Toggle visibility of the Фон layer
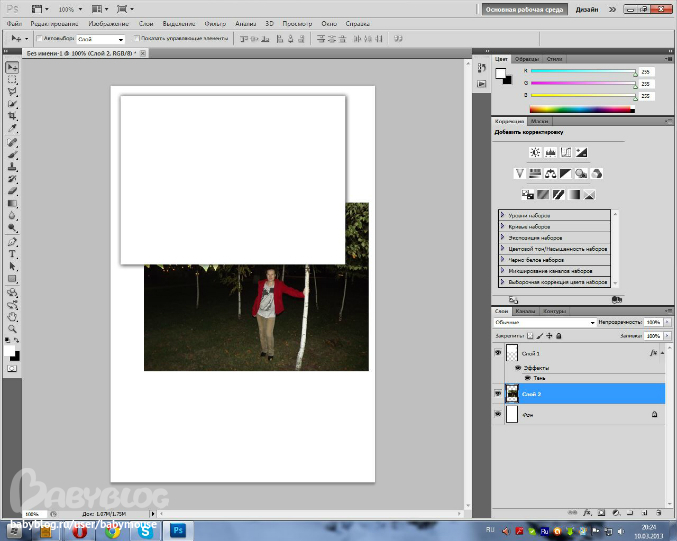The height and width of the screenshot is (541, 677). [498, 412]
